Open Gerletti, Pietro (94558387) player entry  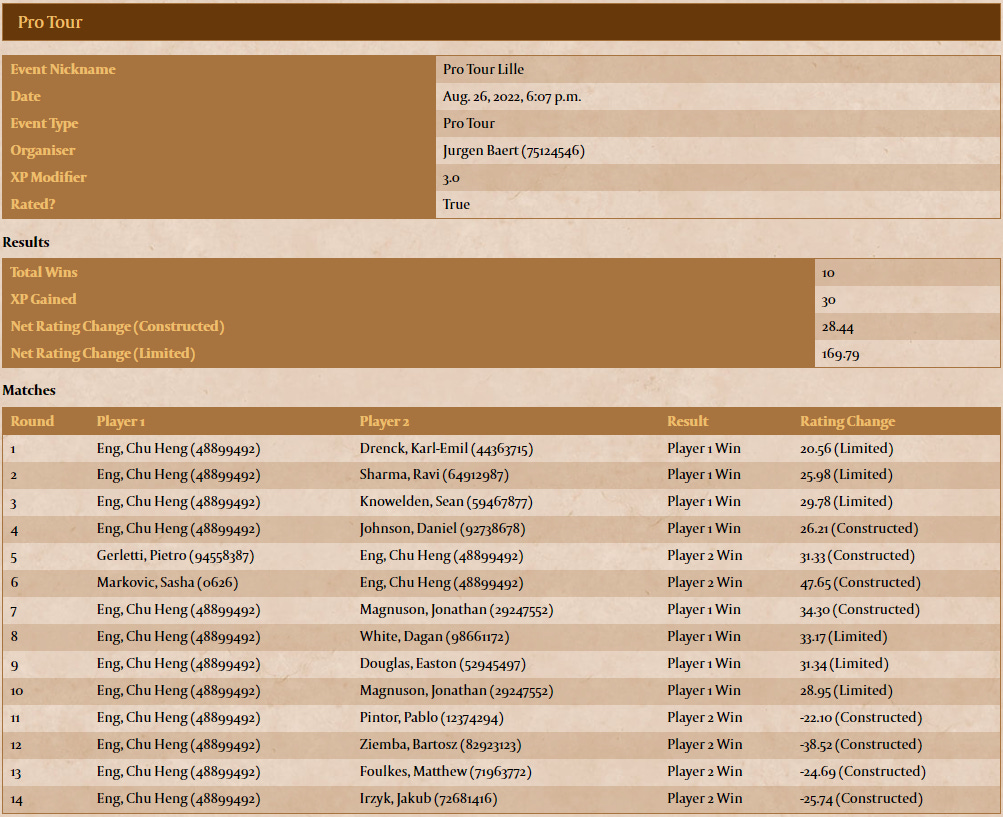coord(176,555)
